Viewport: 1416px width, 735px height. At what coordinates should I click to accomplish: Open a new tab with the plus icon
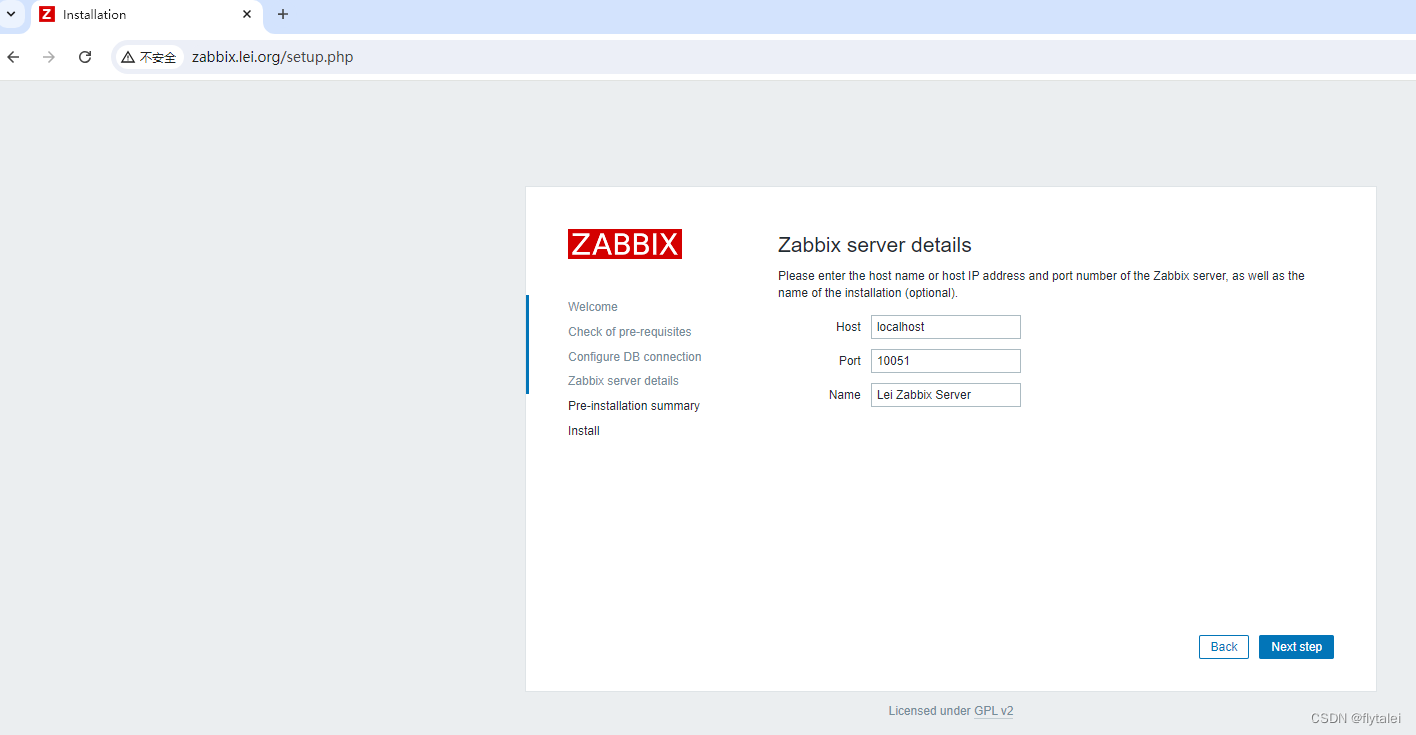pos(283,14)
